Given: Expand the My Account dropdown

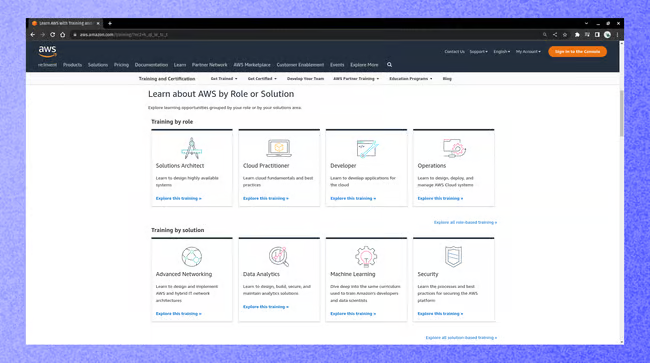Looking at the screenshot, I should (x=528, y=52).
